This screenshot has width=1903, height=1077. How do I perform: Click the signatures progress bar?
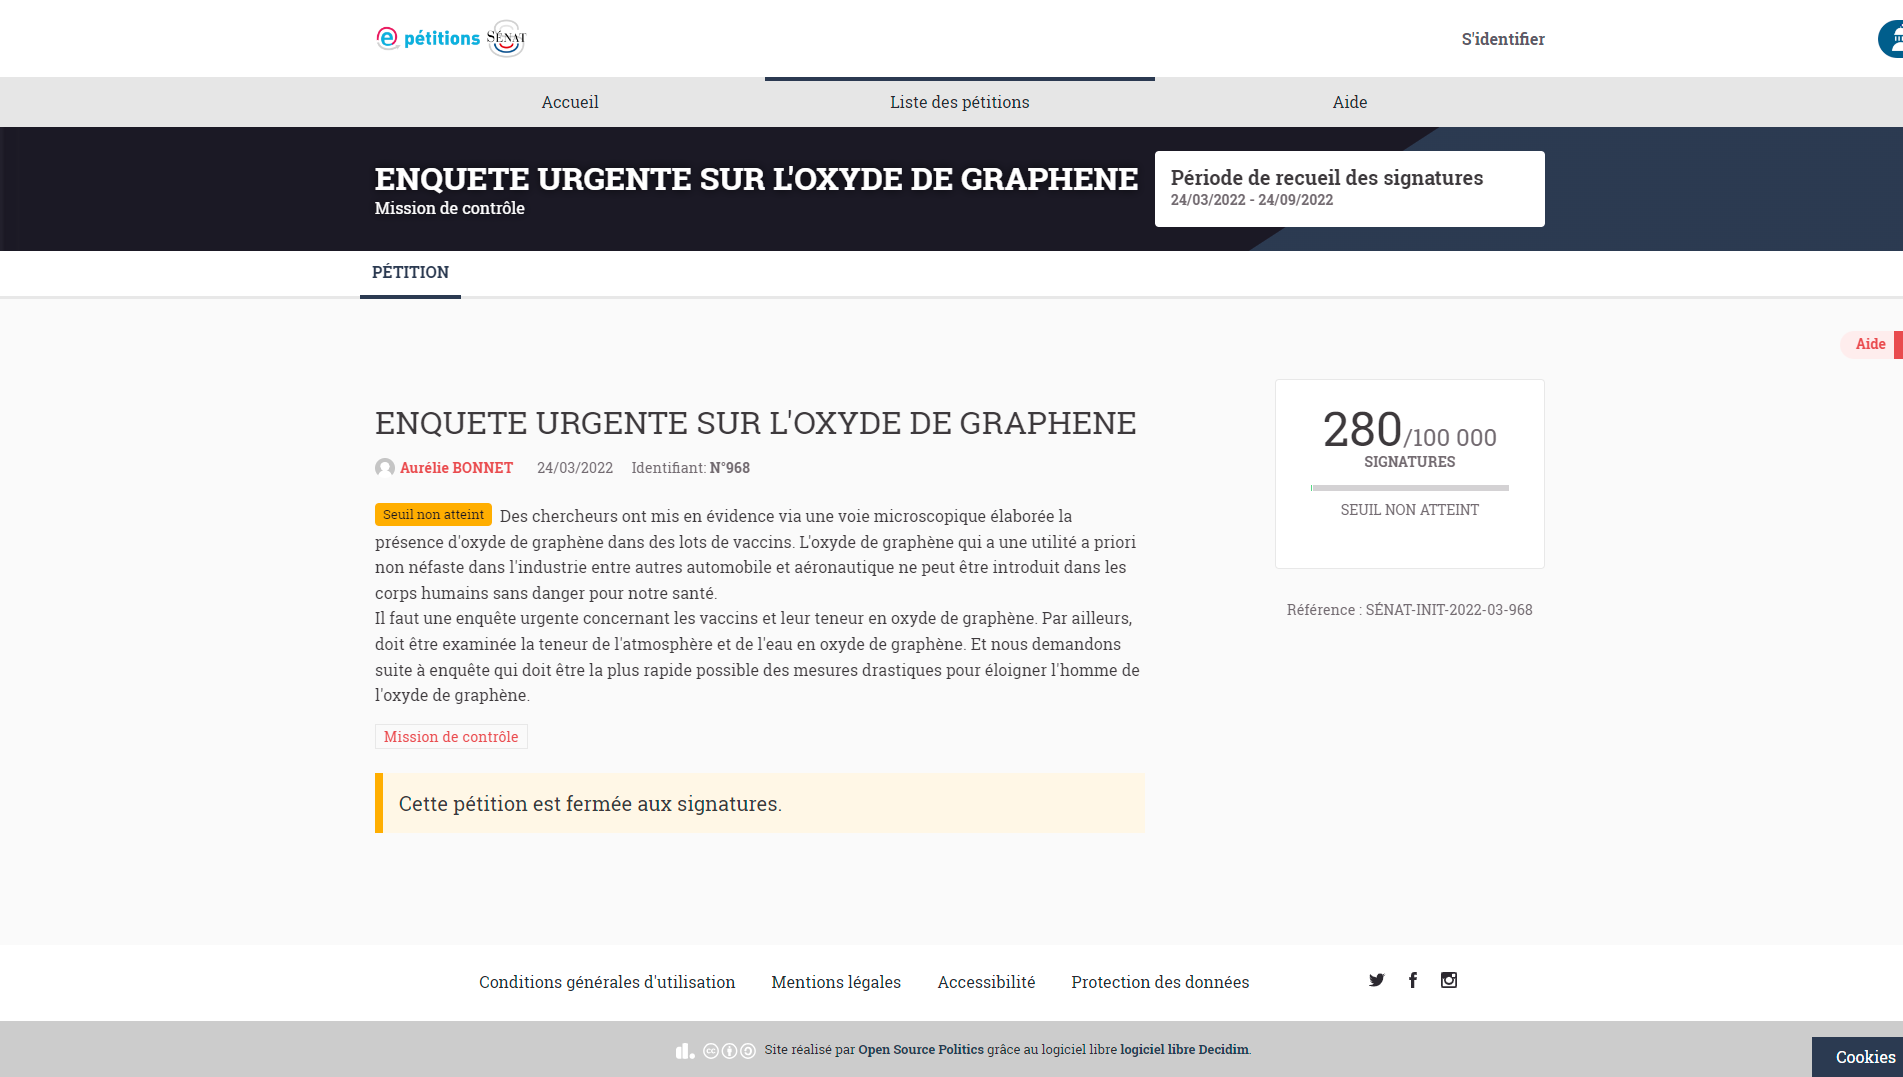(x=1410, y=488)
